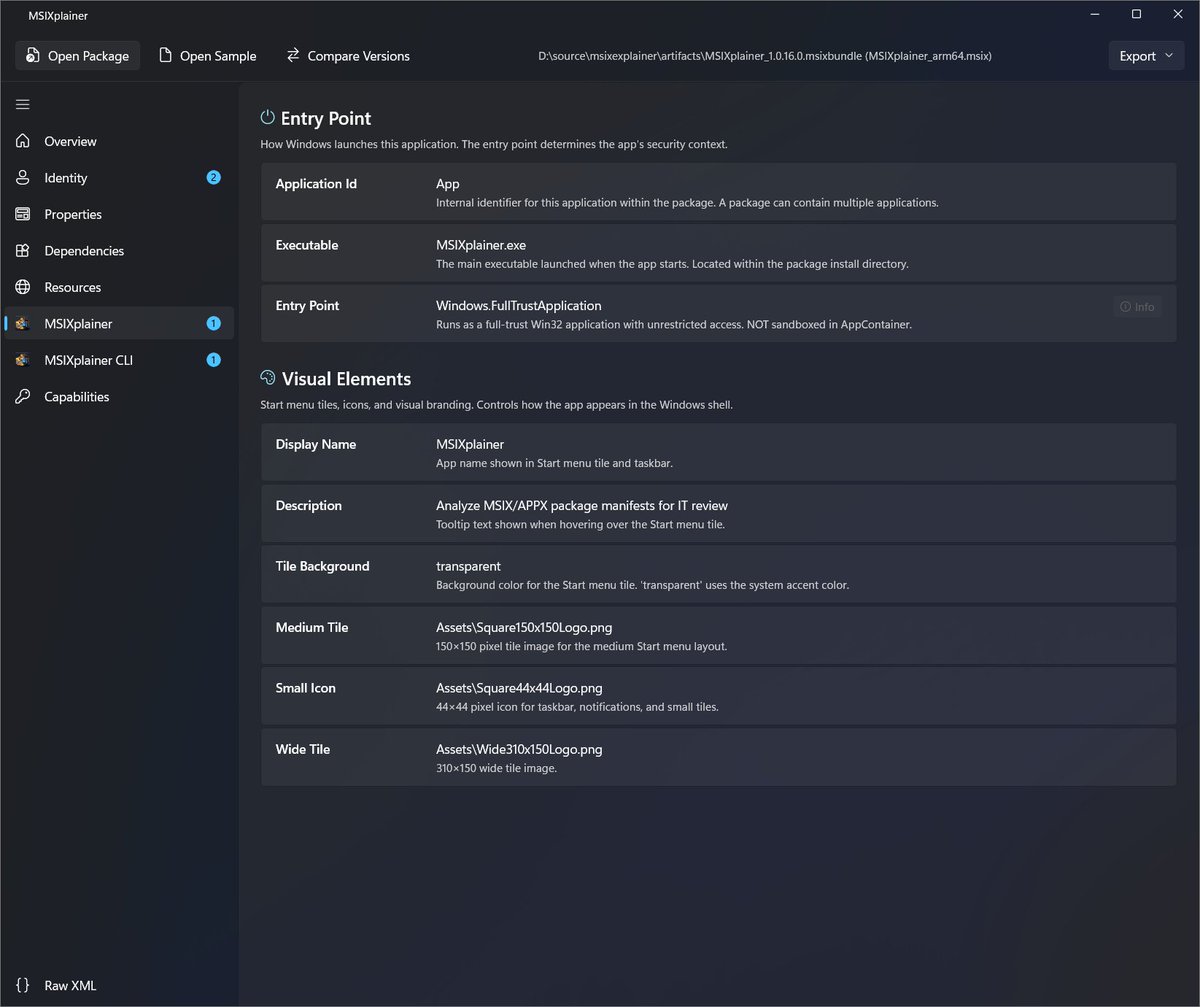Click the MSIXplainer CLI app icon
Viewport: 1200px width, 1007px height.
[x=22, y=360]
